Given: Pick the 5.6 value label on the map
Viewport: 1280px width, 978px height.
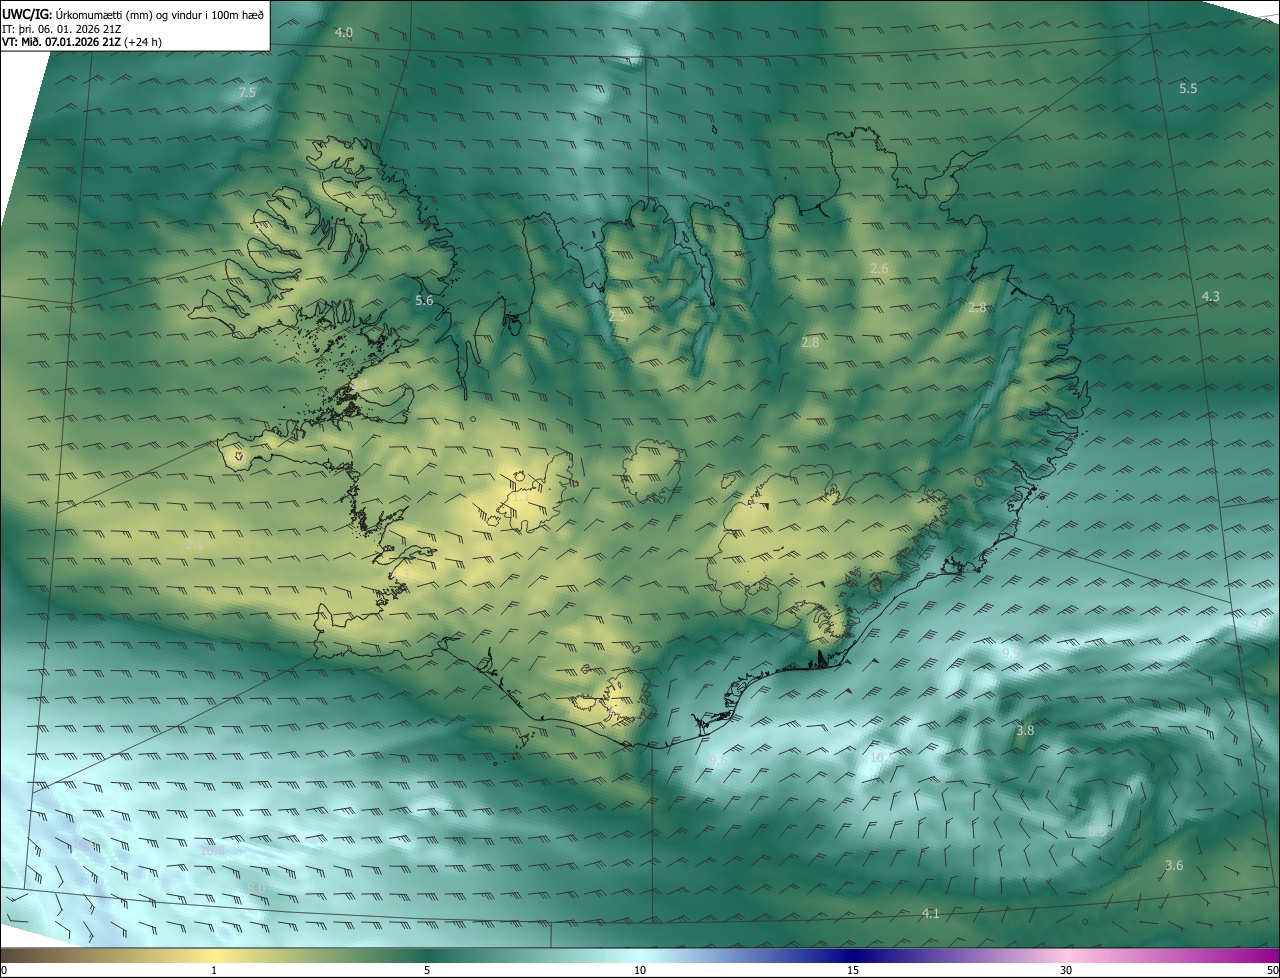Looking at the screenshot, I should coord(424,301).
